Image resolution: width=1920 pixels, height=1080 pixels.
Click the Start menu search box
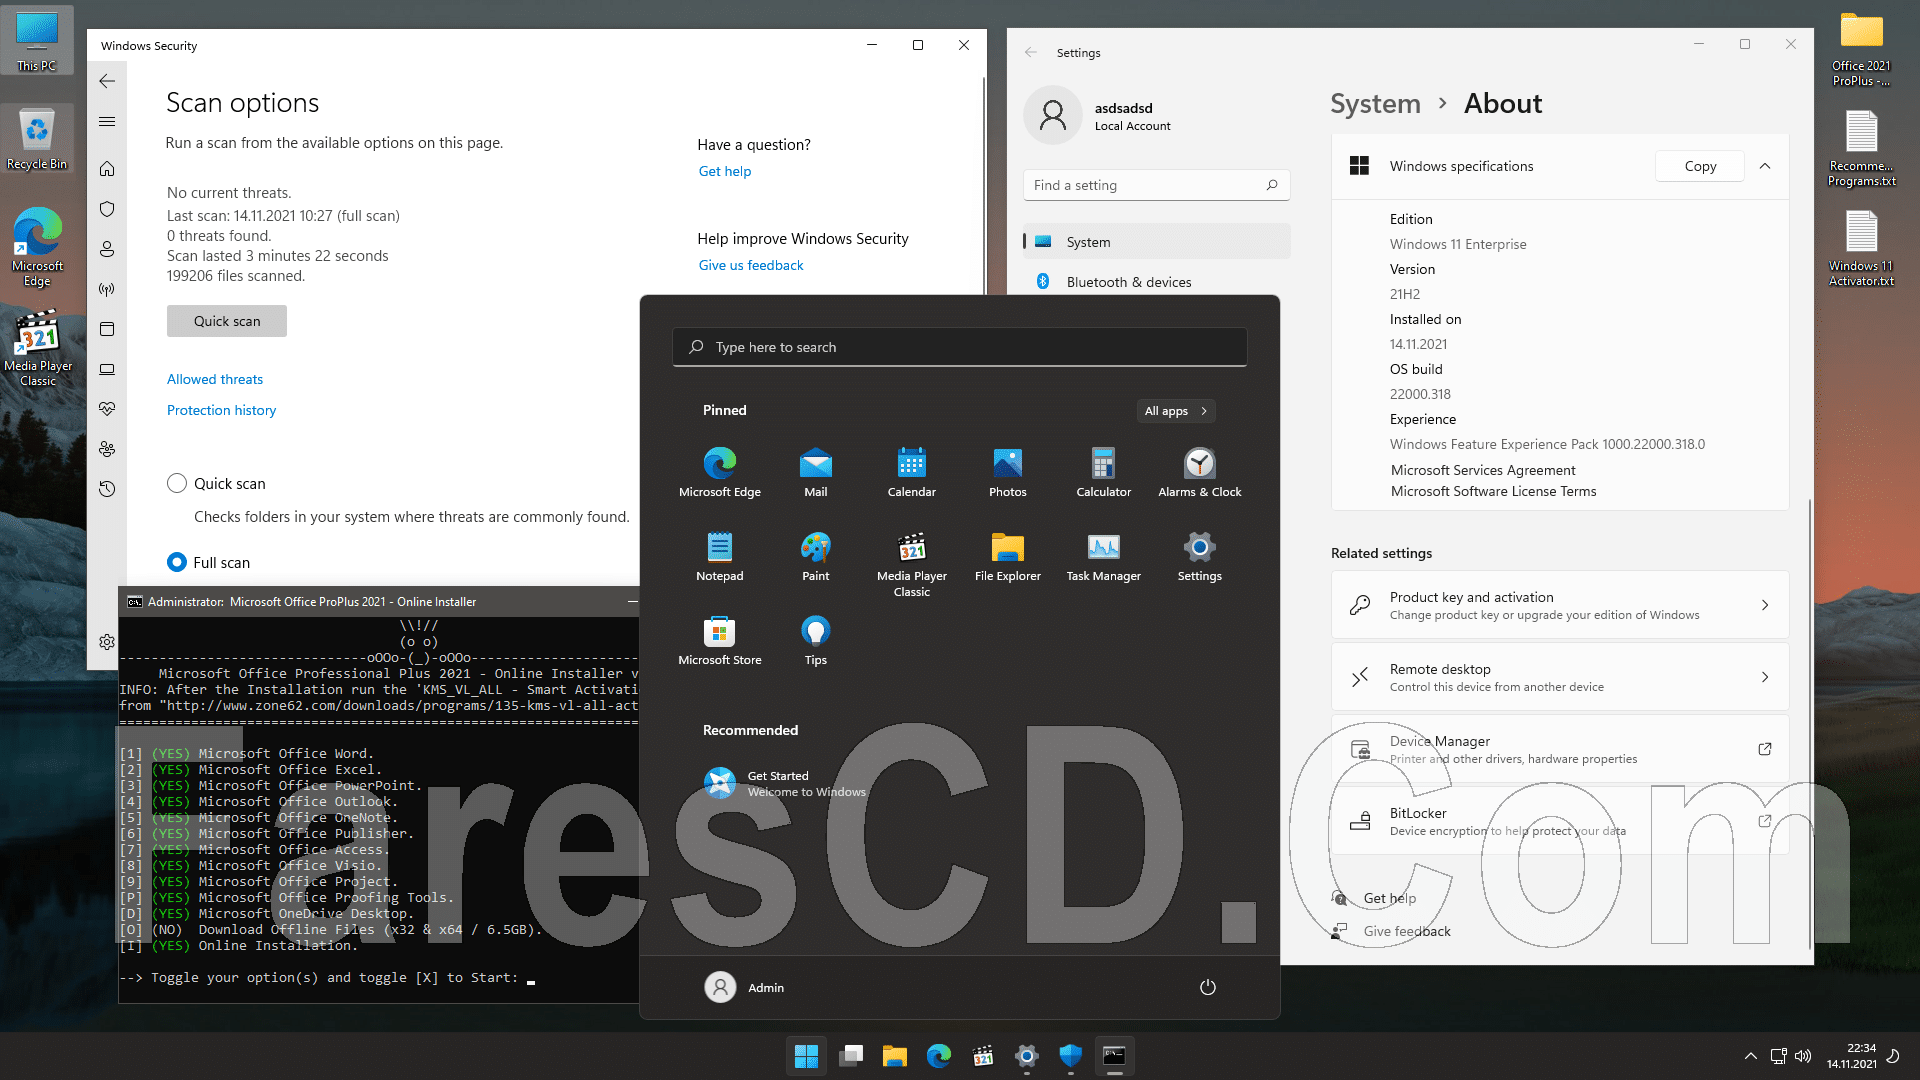click(960, 347)
